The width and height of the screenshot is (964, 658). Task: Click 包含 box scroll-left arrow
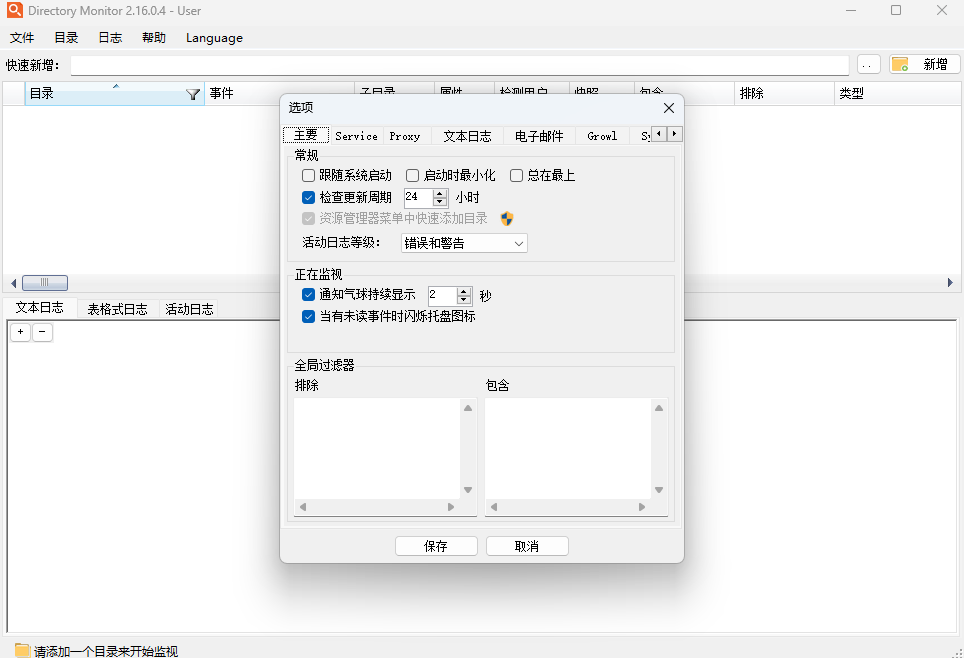[494, 507]
